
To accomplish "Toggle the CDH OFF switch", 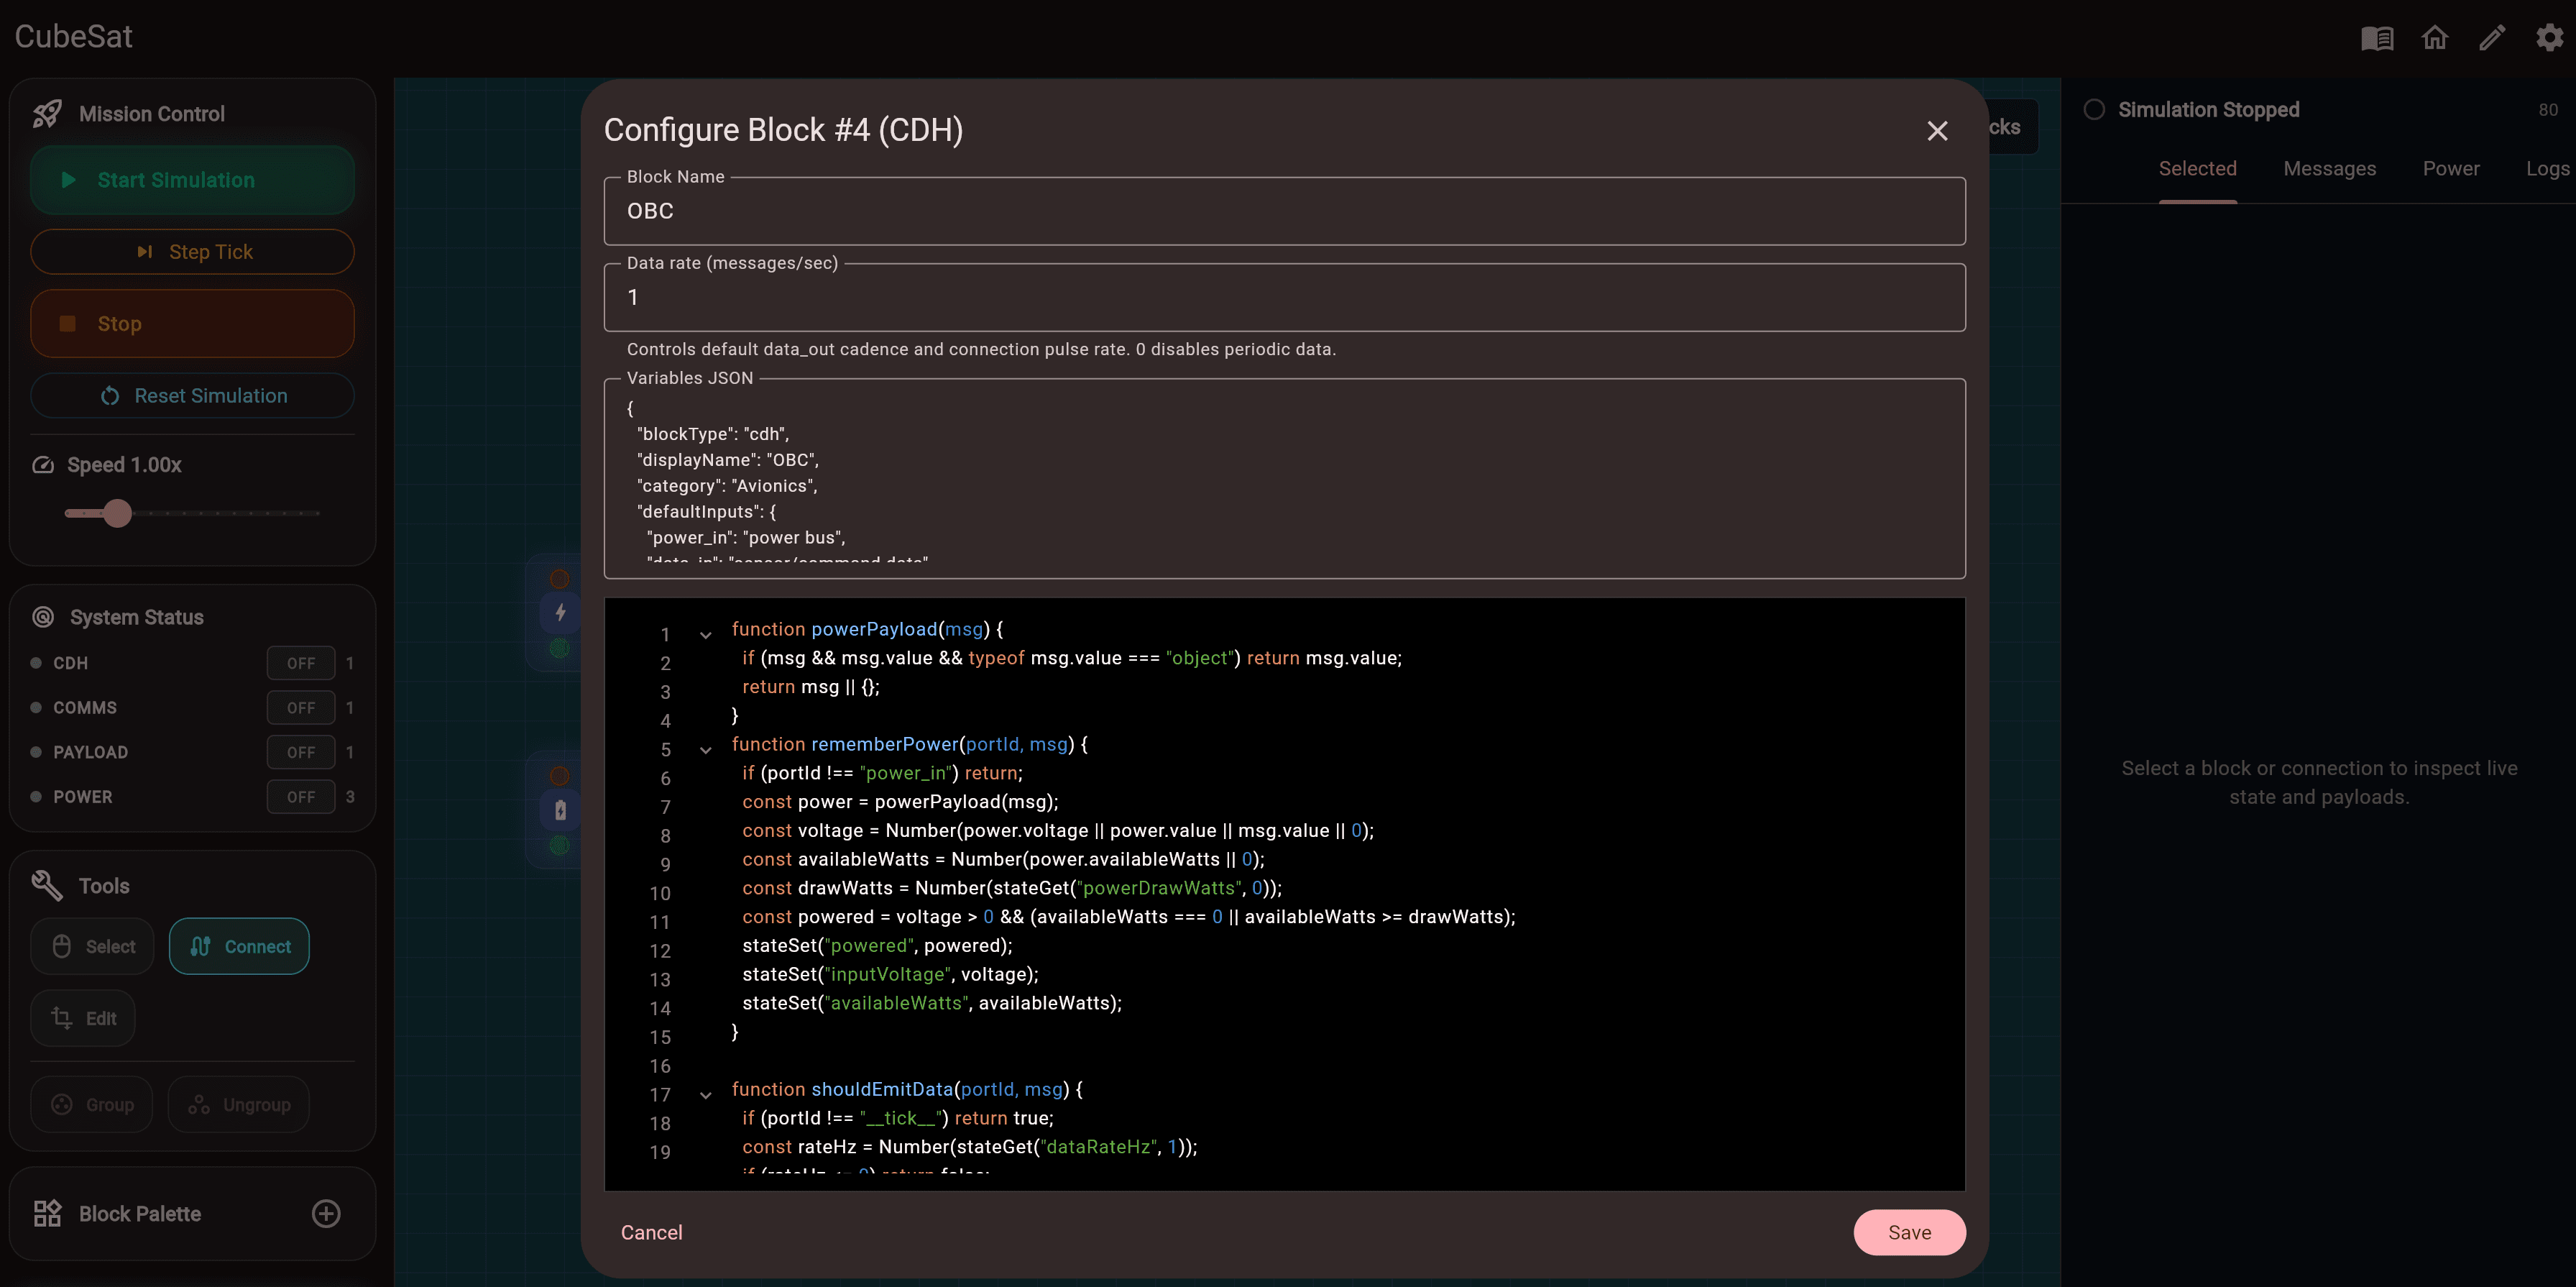I will click(301, 663).
